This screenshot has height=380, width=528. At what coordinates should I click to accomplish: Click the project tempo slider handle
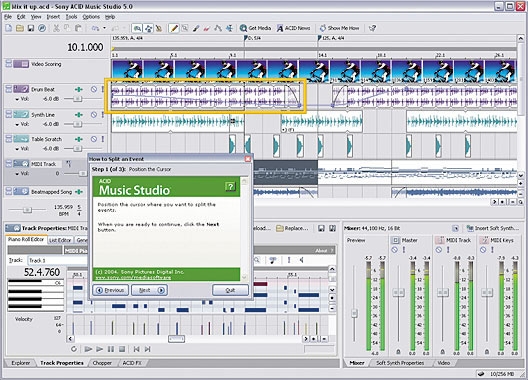[28, 210]
